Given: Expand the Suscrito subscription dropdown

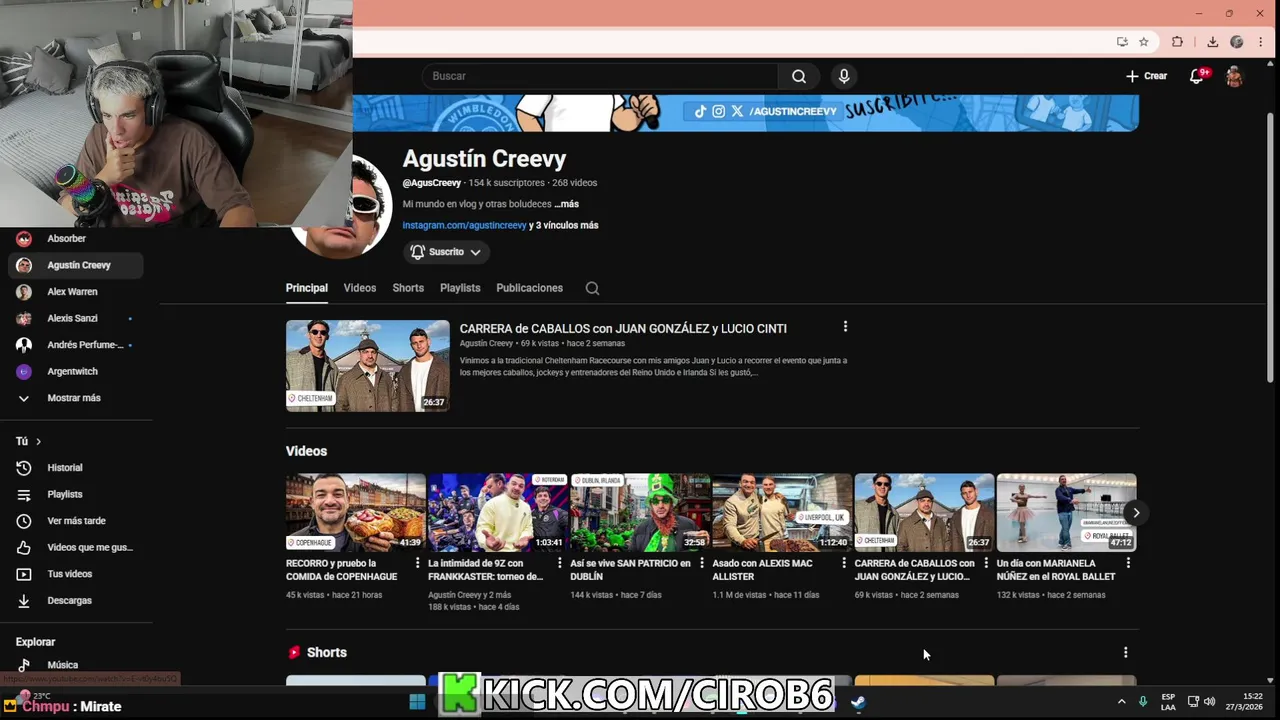Looking at the screenshot, I should [x=446, y=252].
